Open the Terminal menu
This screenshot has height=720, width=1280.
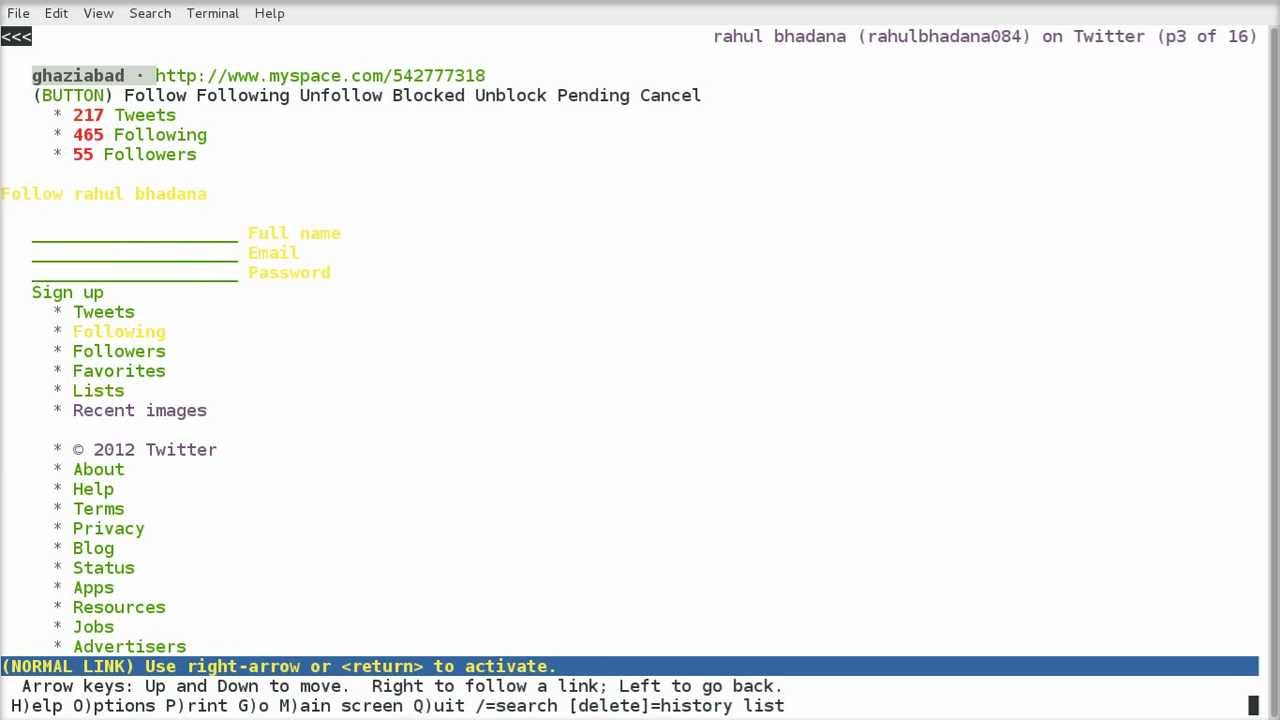pos(212,13)
